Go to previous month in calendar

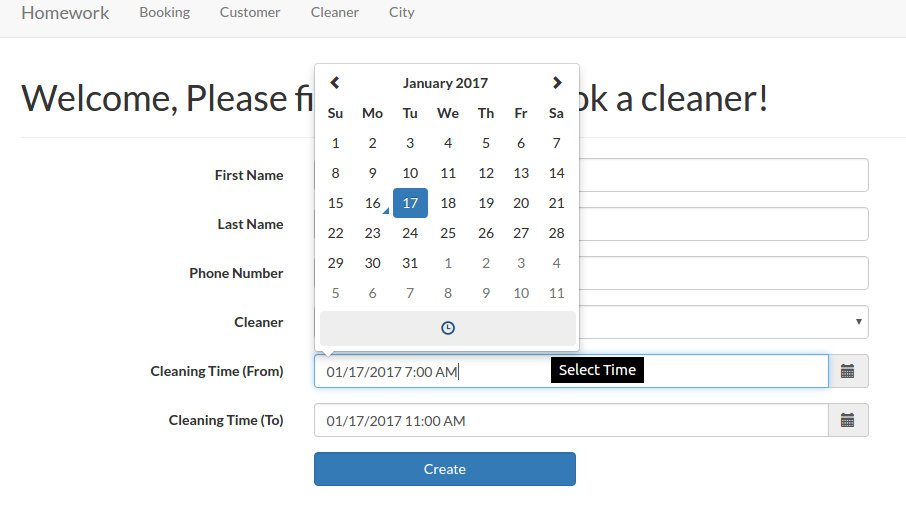pyautogui.click(x=335, y=83)
